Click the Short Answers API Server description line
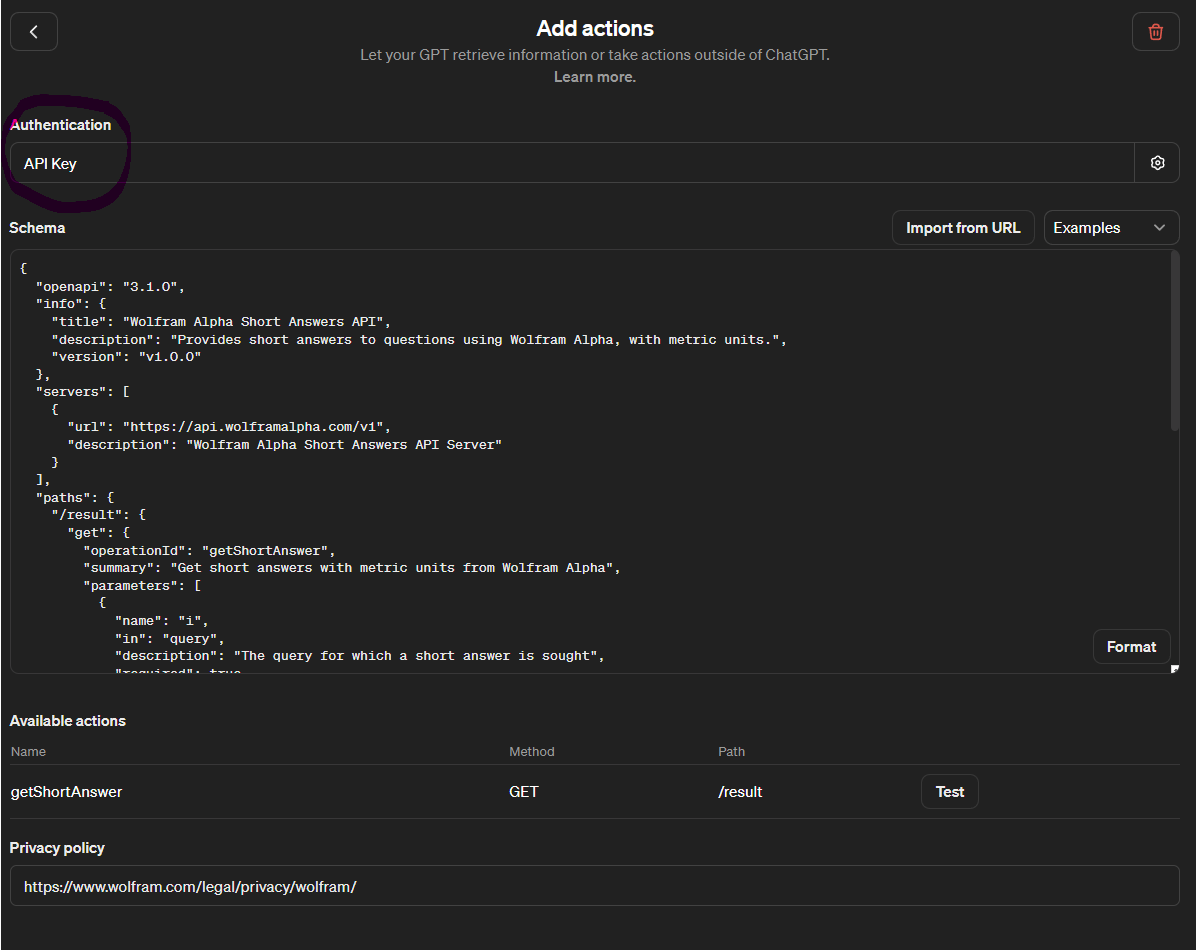This screenshot has height=950, width=1196. (x=285, y=445)
